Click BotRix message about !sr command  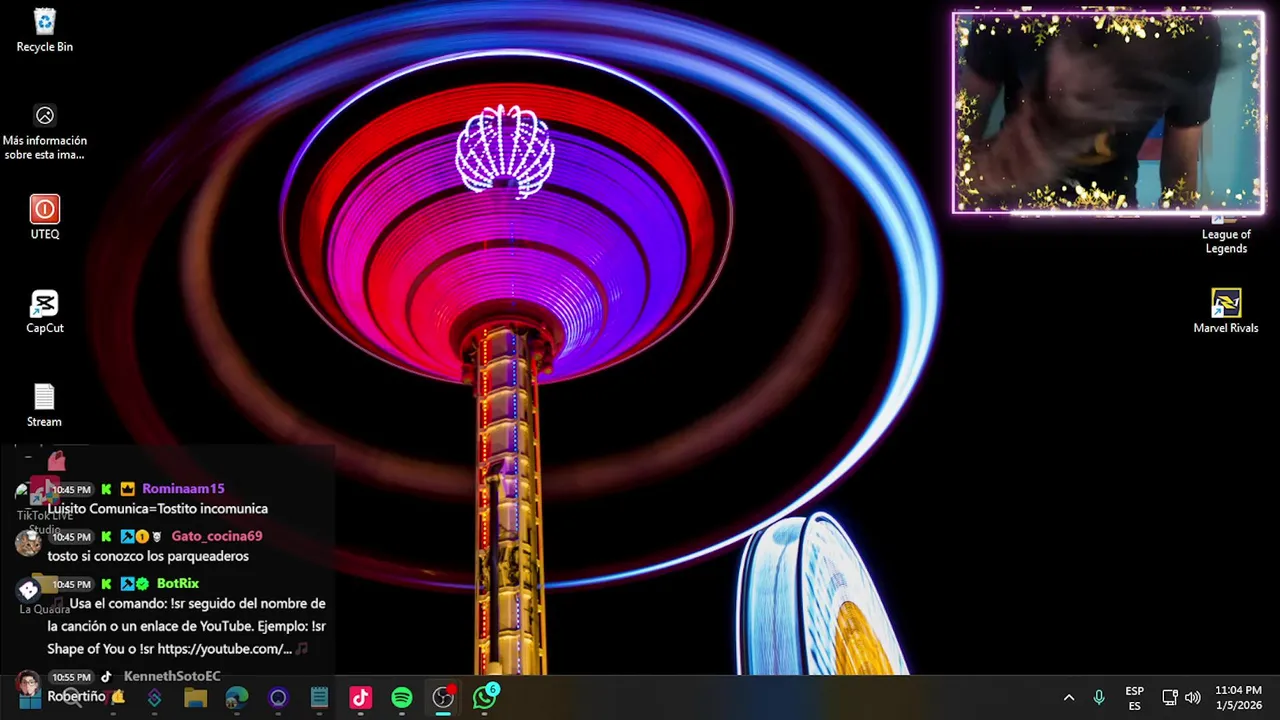click(187, 626)
